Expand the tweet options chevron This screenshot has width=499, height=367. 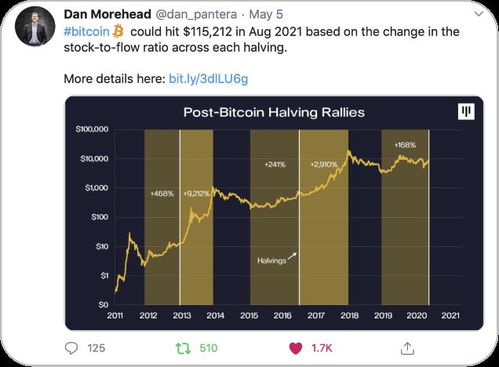point(479,14)
